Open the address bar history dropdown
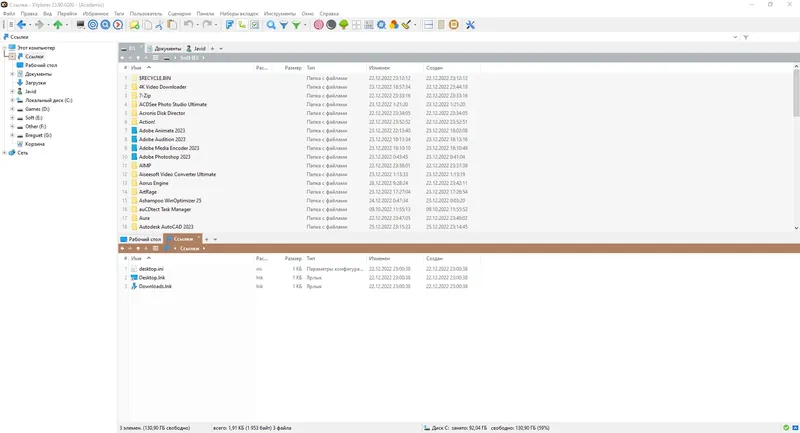This screenshot has height=433, width=800. (x=735, y=37)
